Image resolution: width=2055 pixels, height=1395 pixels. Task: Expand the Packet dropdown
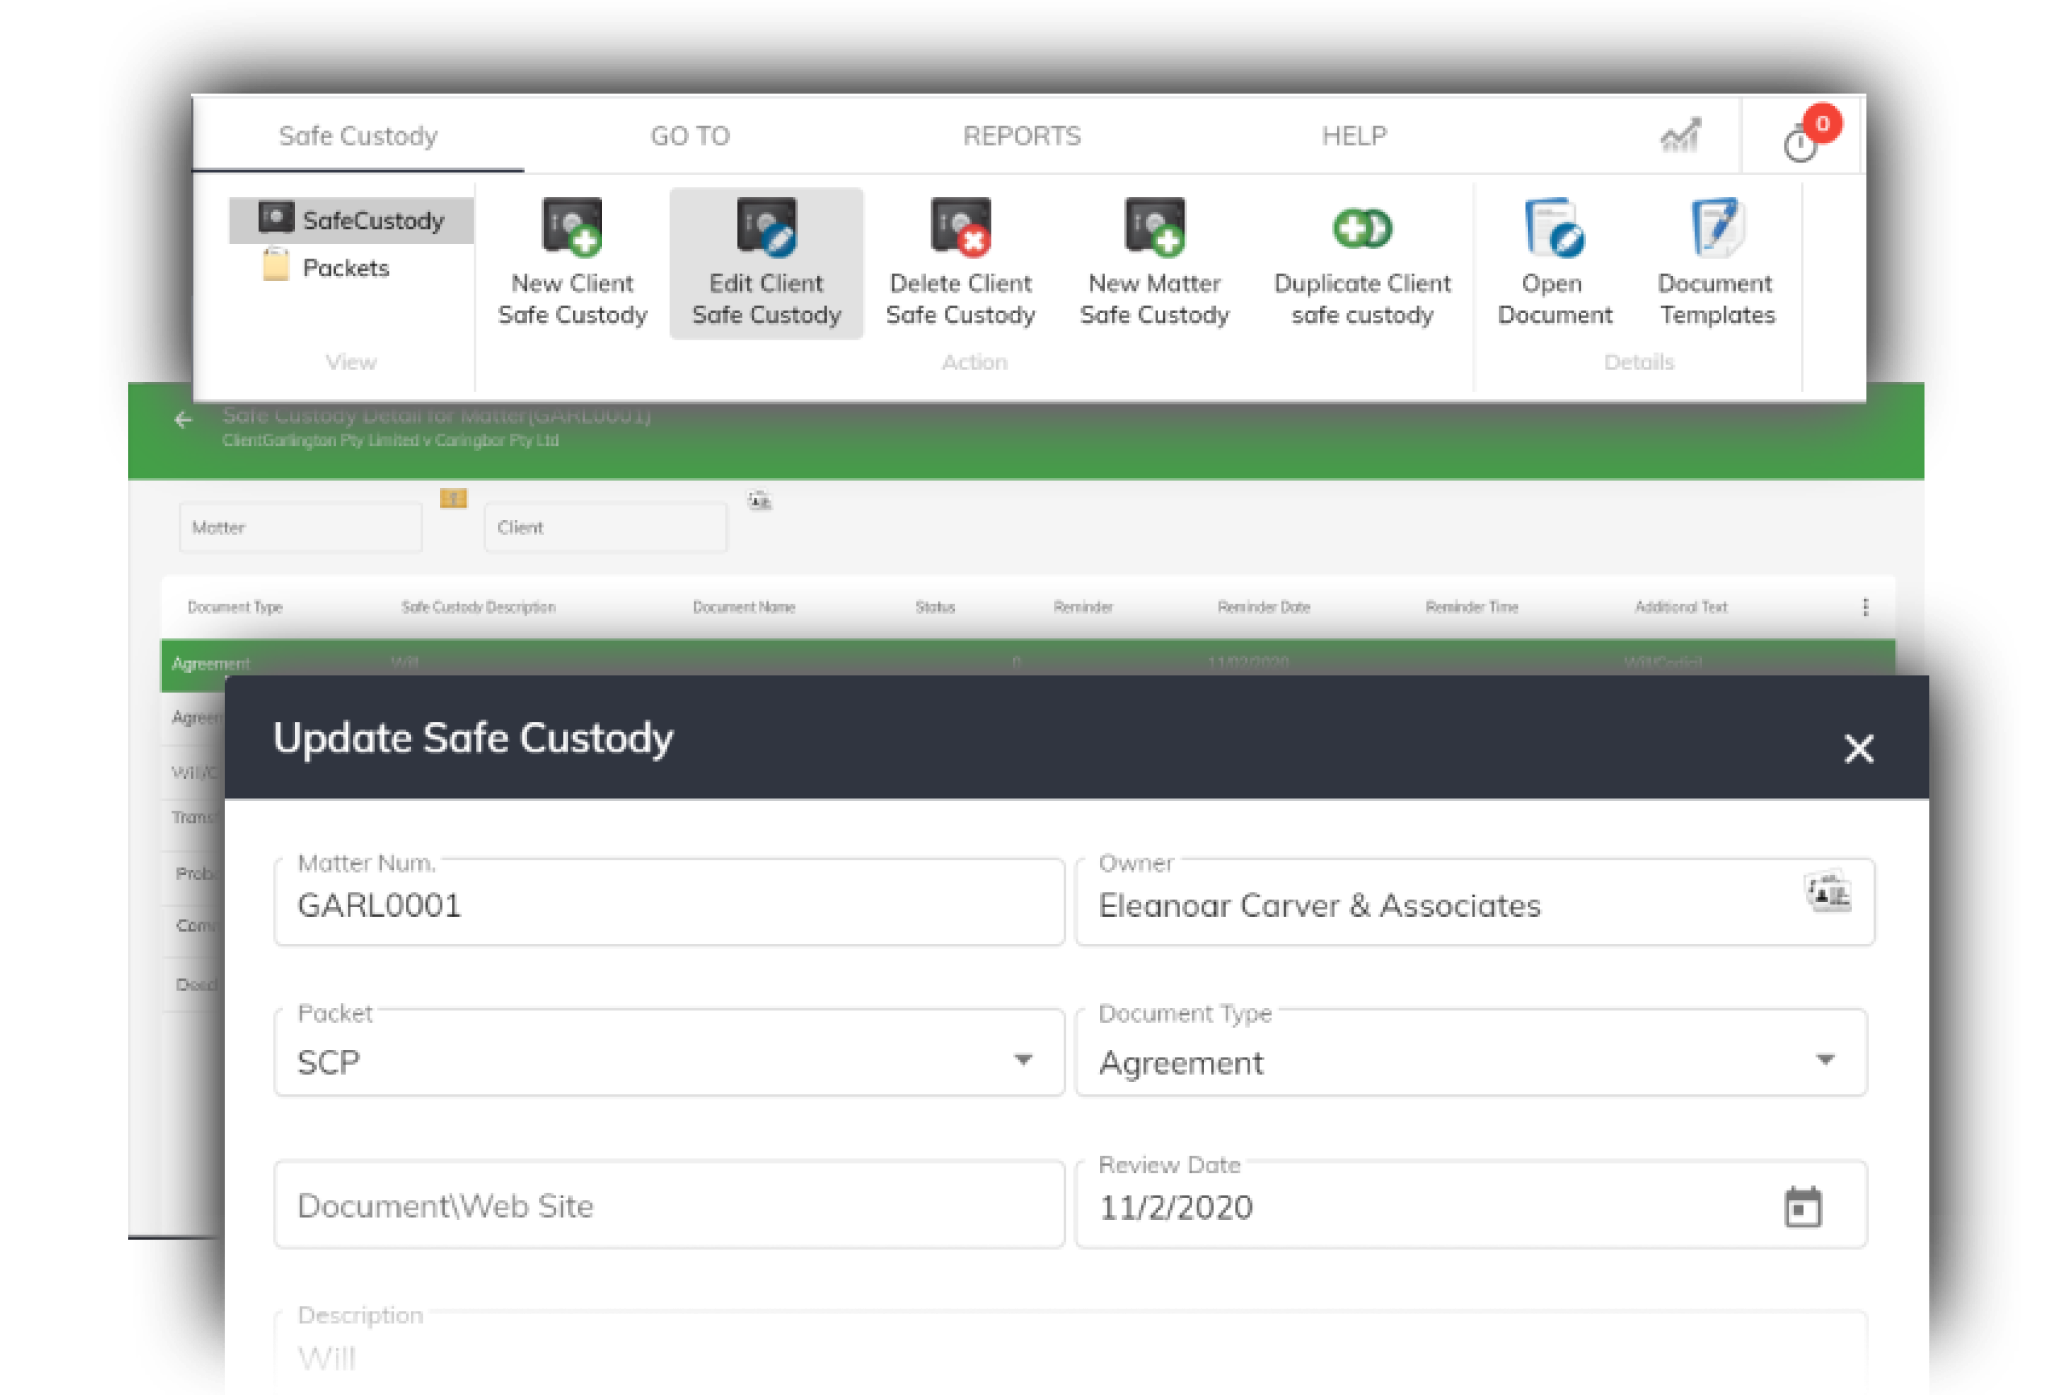click(1022, 1060)
